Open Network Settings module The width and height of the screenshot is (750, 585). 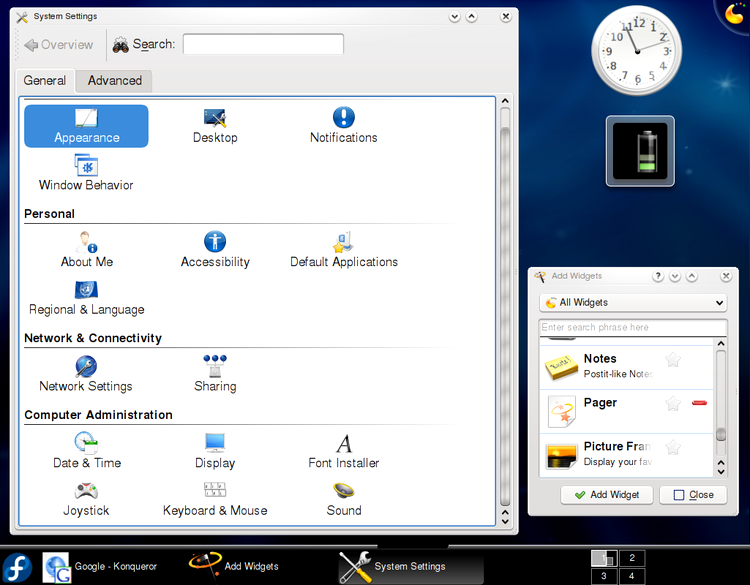point(86,374)
